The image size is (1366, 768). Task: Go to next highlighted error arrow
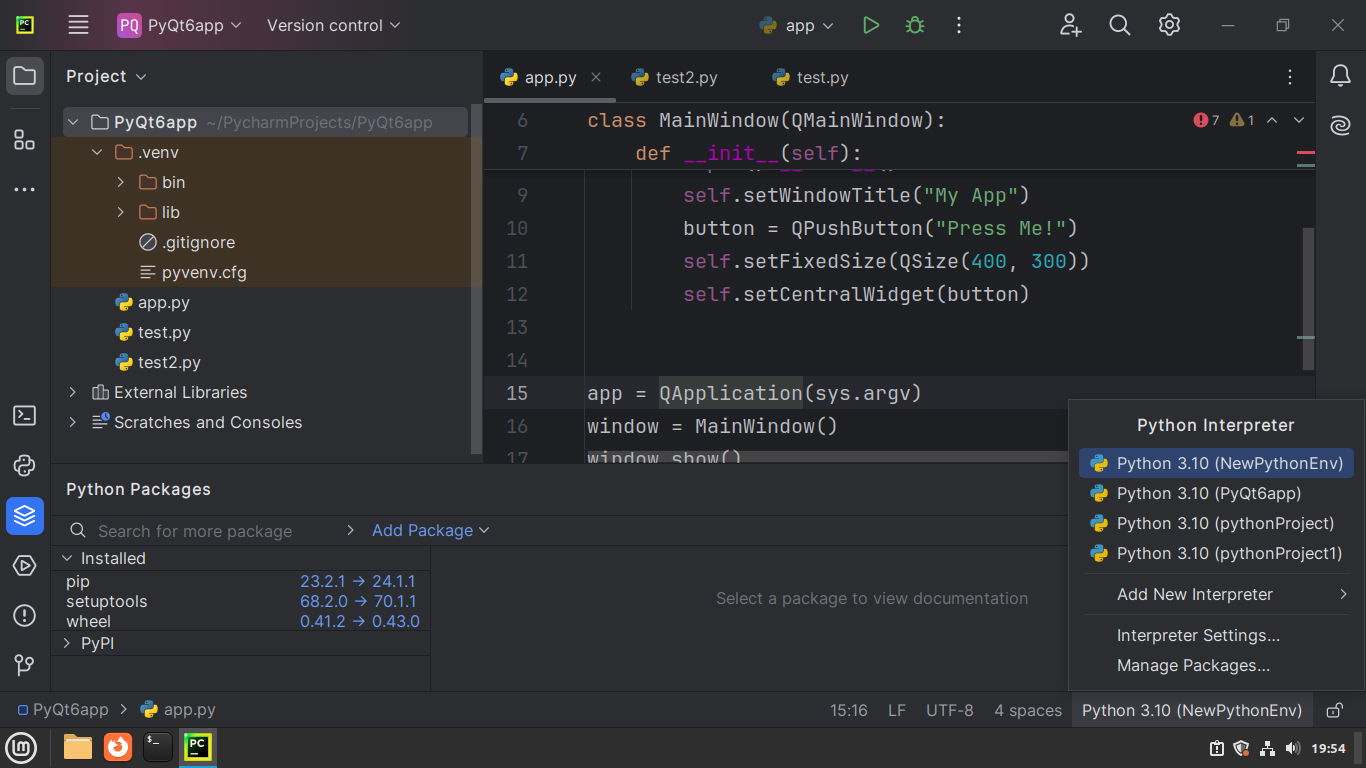point(1299,120)
